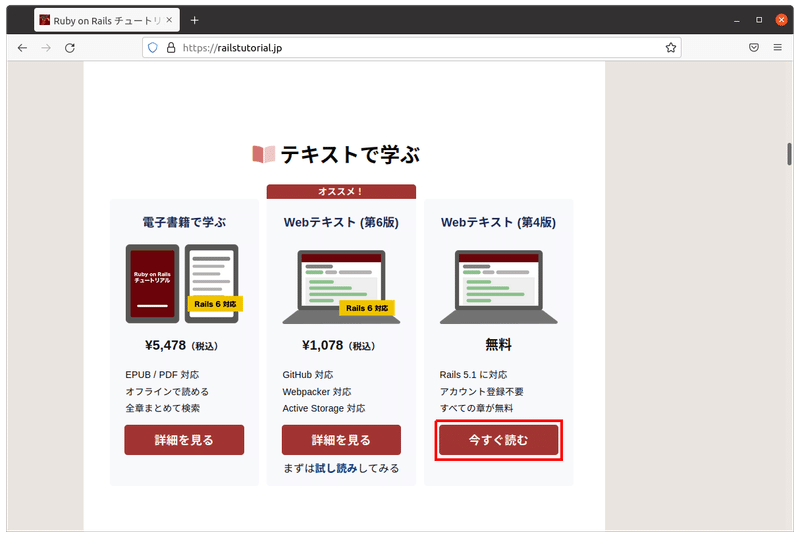Click the 今すぐ読む button
Viewport: 800px width, 538px height.
click(x=498, y=440)
